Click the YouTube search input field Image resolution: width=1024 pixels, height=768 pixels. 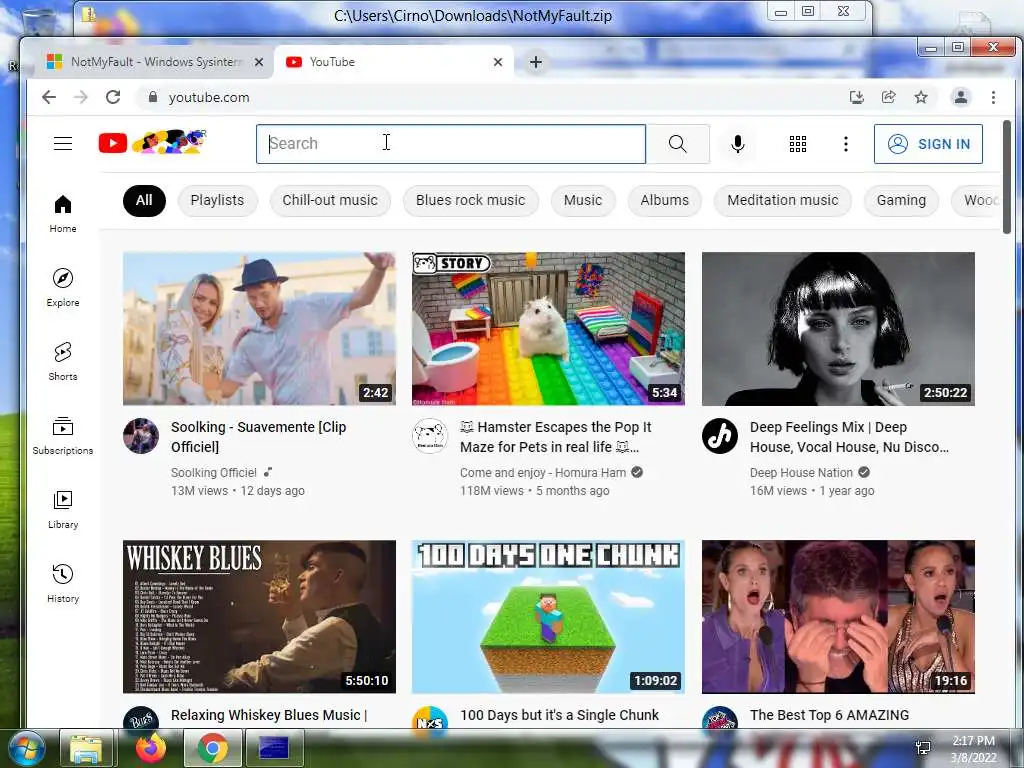click(451, 144)
